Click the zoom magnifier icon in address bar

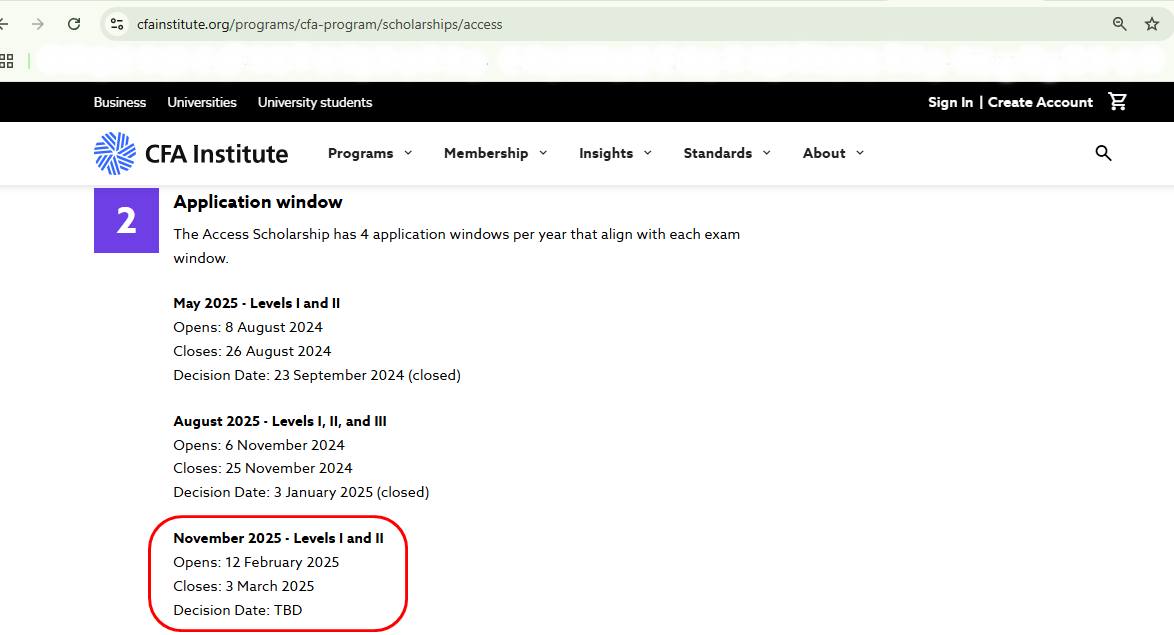[x=1119, y=24]
